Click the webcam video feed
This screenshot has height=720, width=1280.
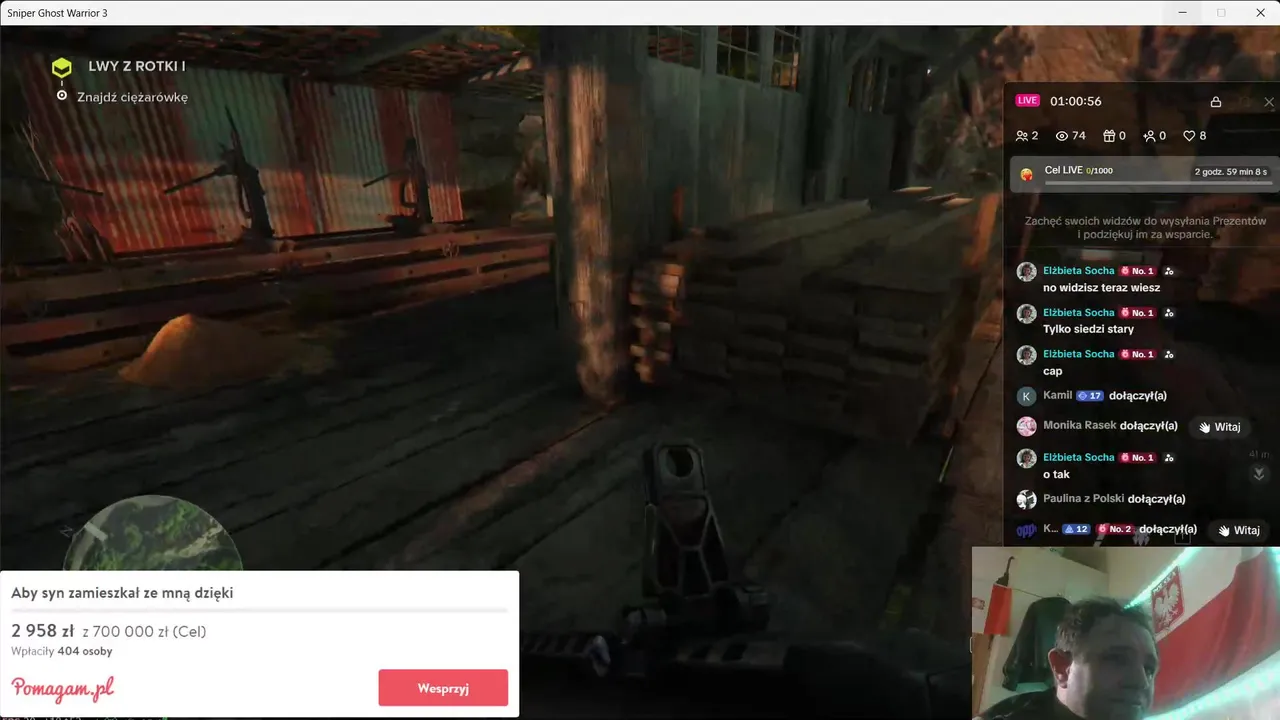click(1126, 632)
